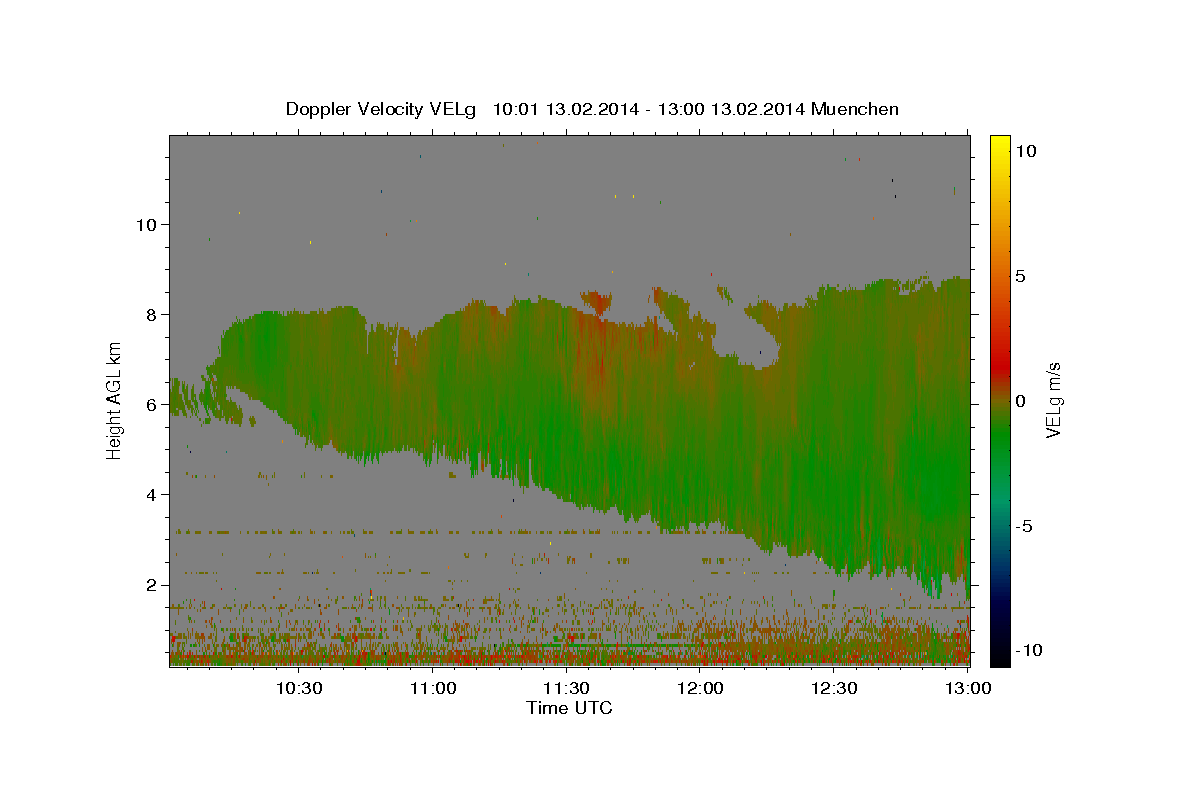Click the 'VELg m/s' colorbar label
The height and width of the screenshot is (800, 1200).
pos(1053,400)
